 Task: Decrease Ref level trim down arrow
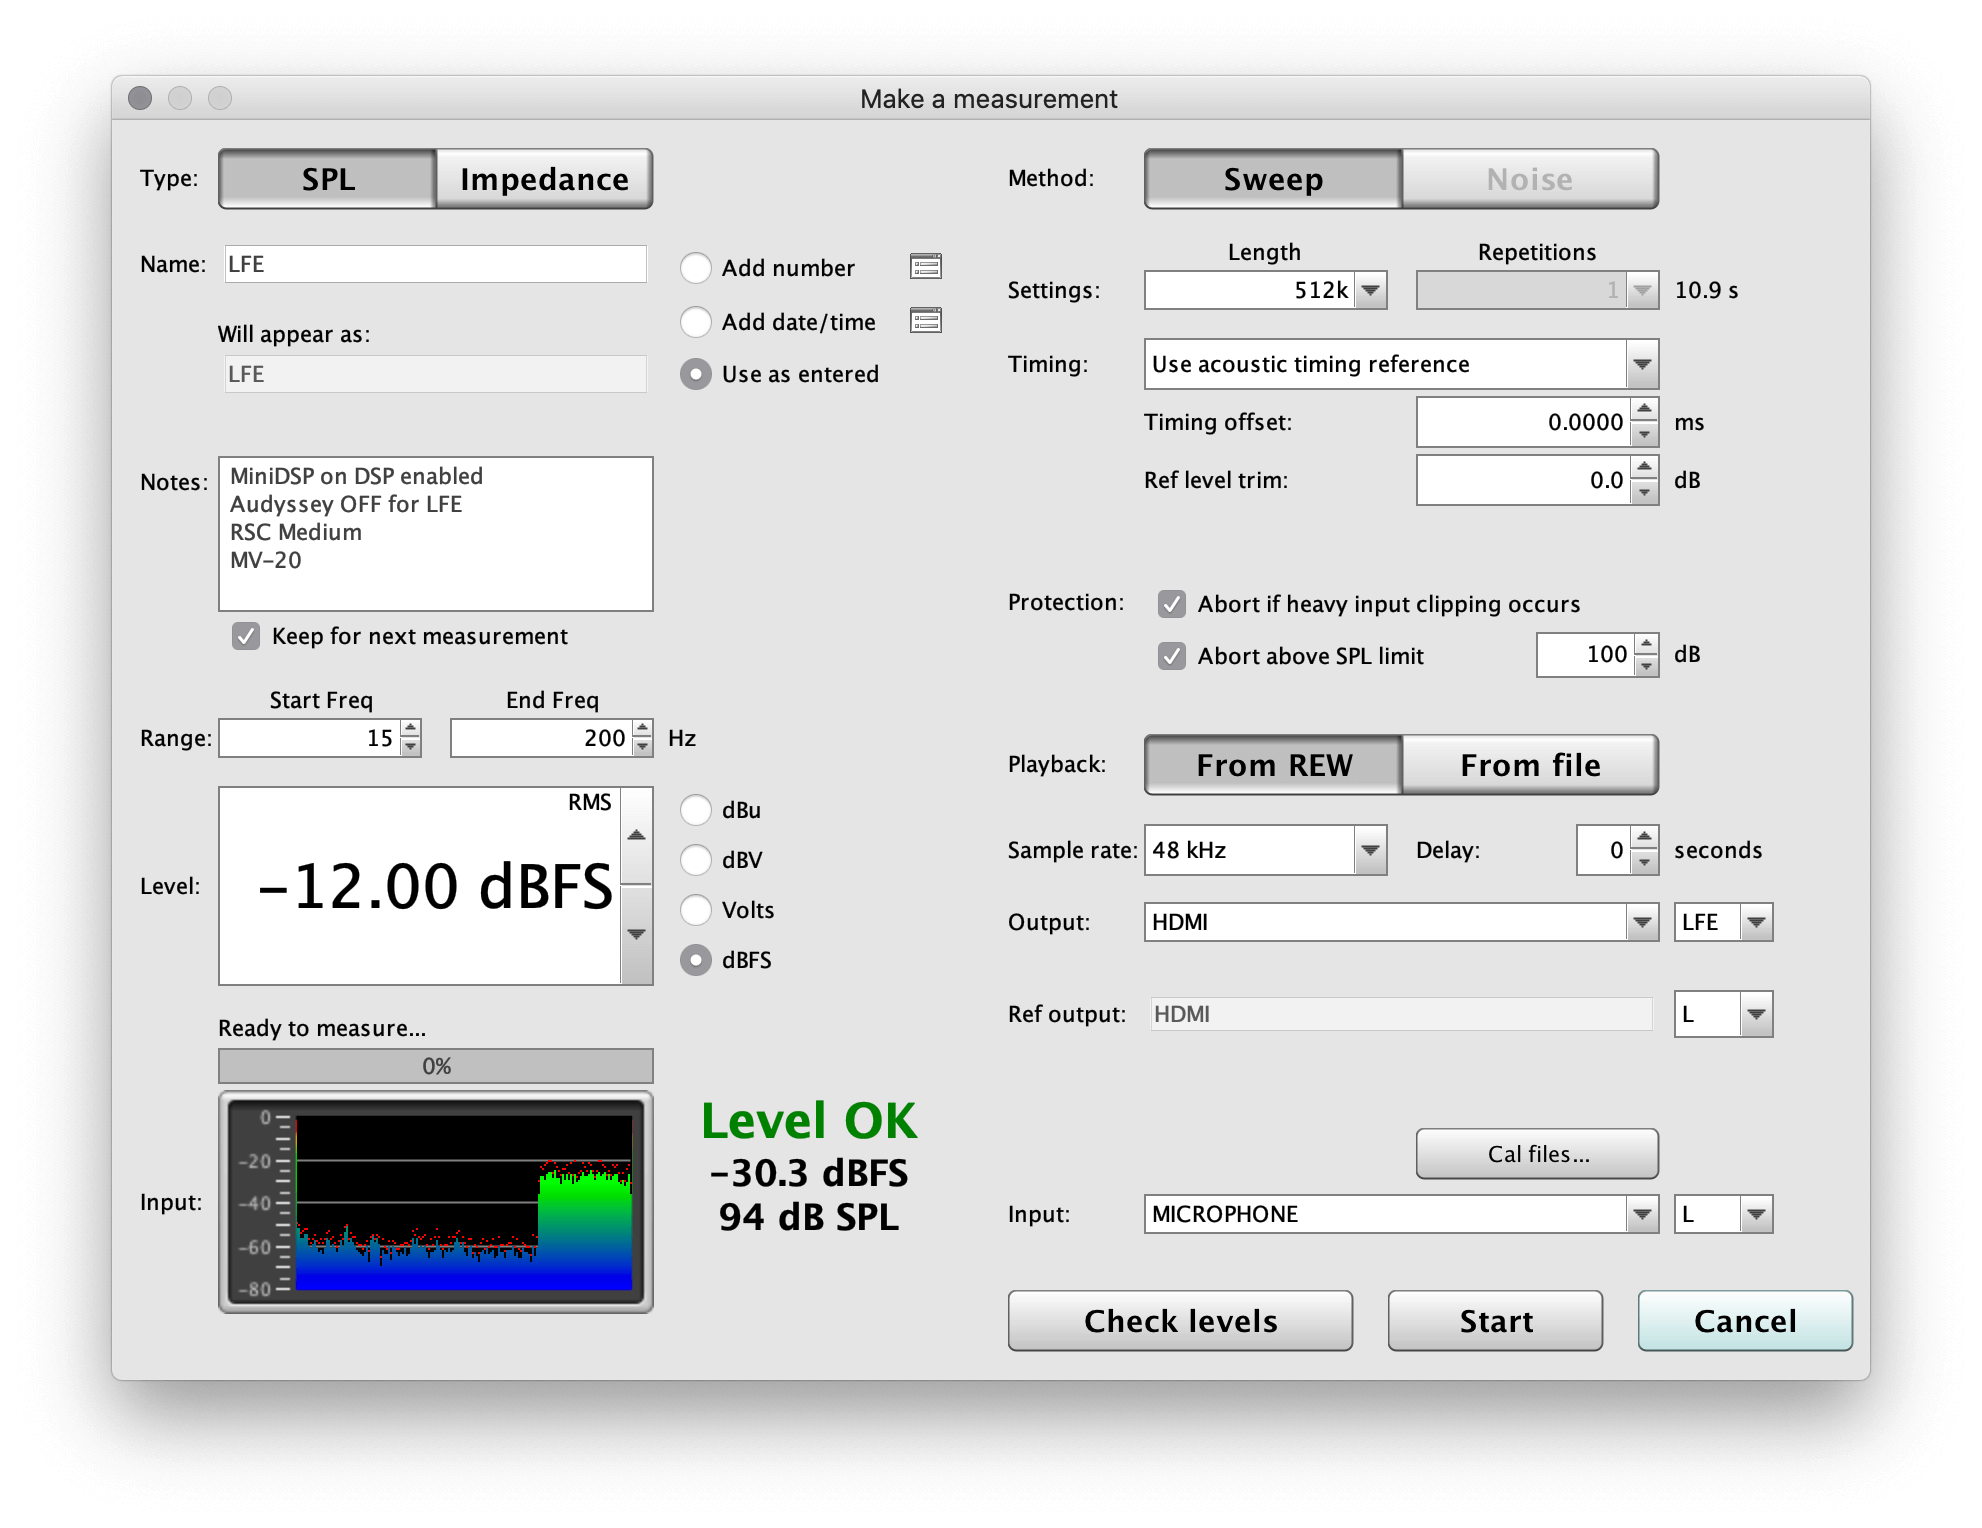(1644, 492)
